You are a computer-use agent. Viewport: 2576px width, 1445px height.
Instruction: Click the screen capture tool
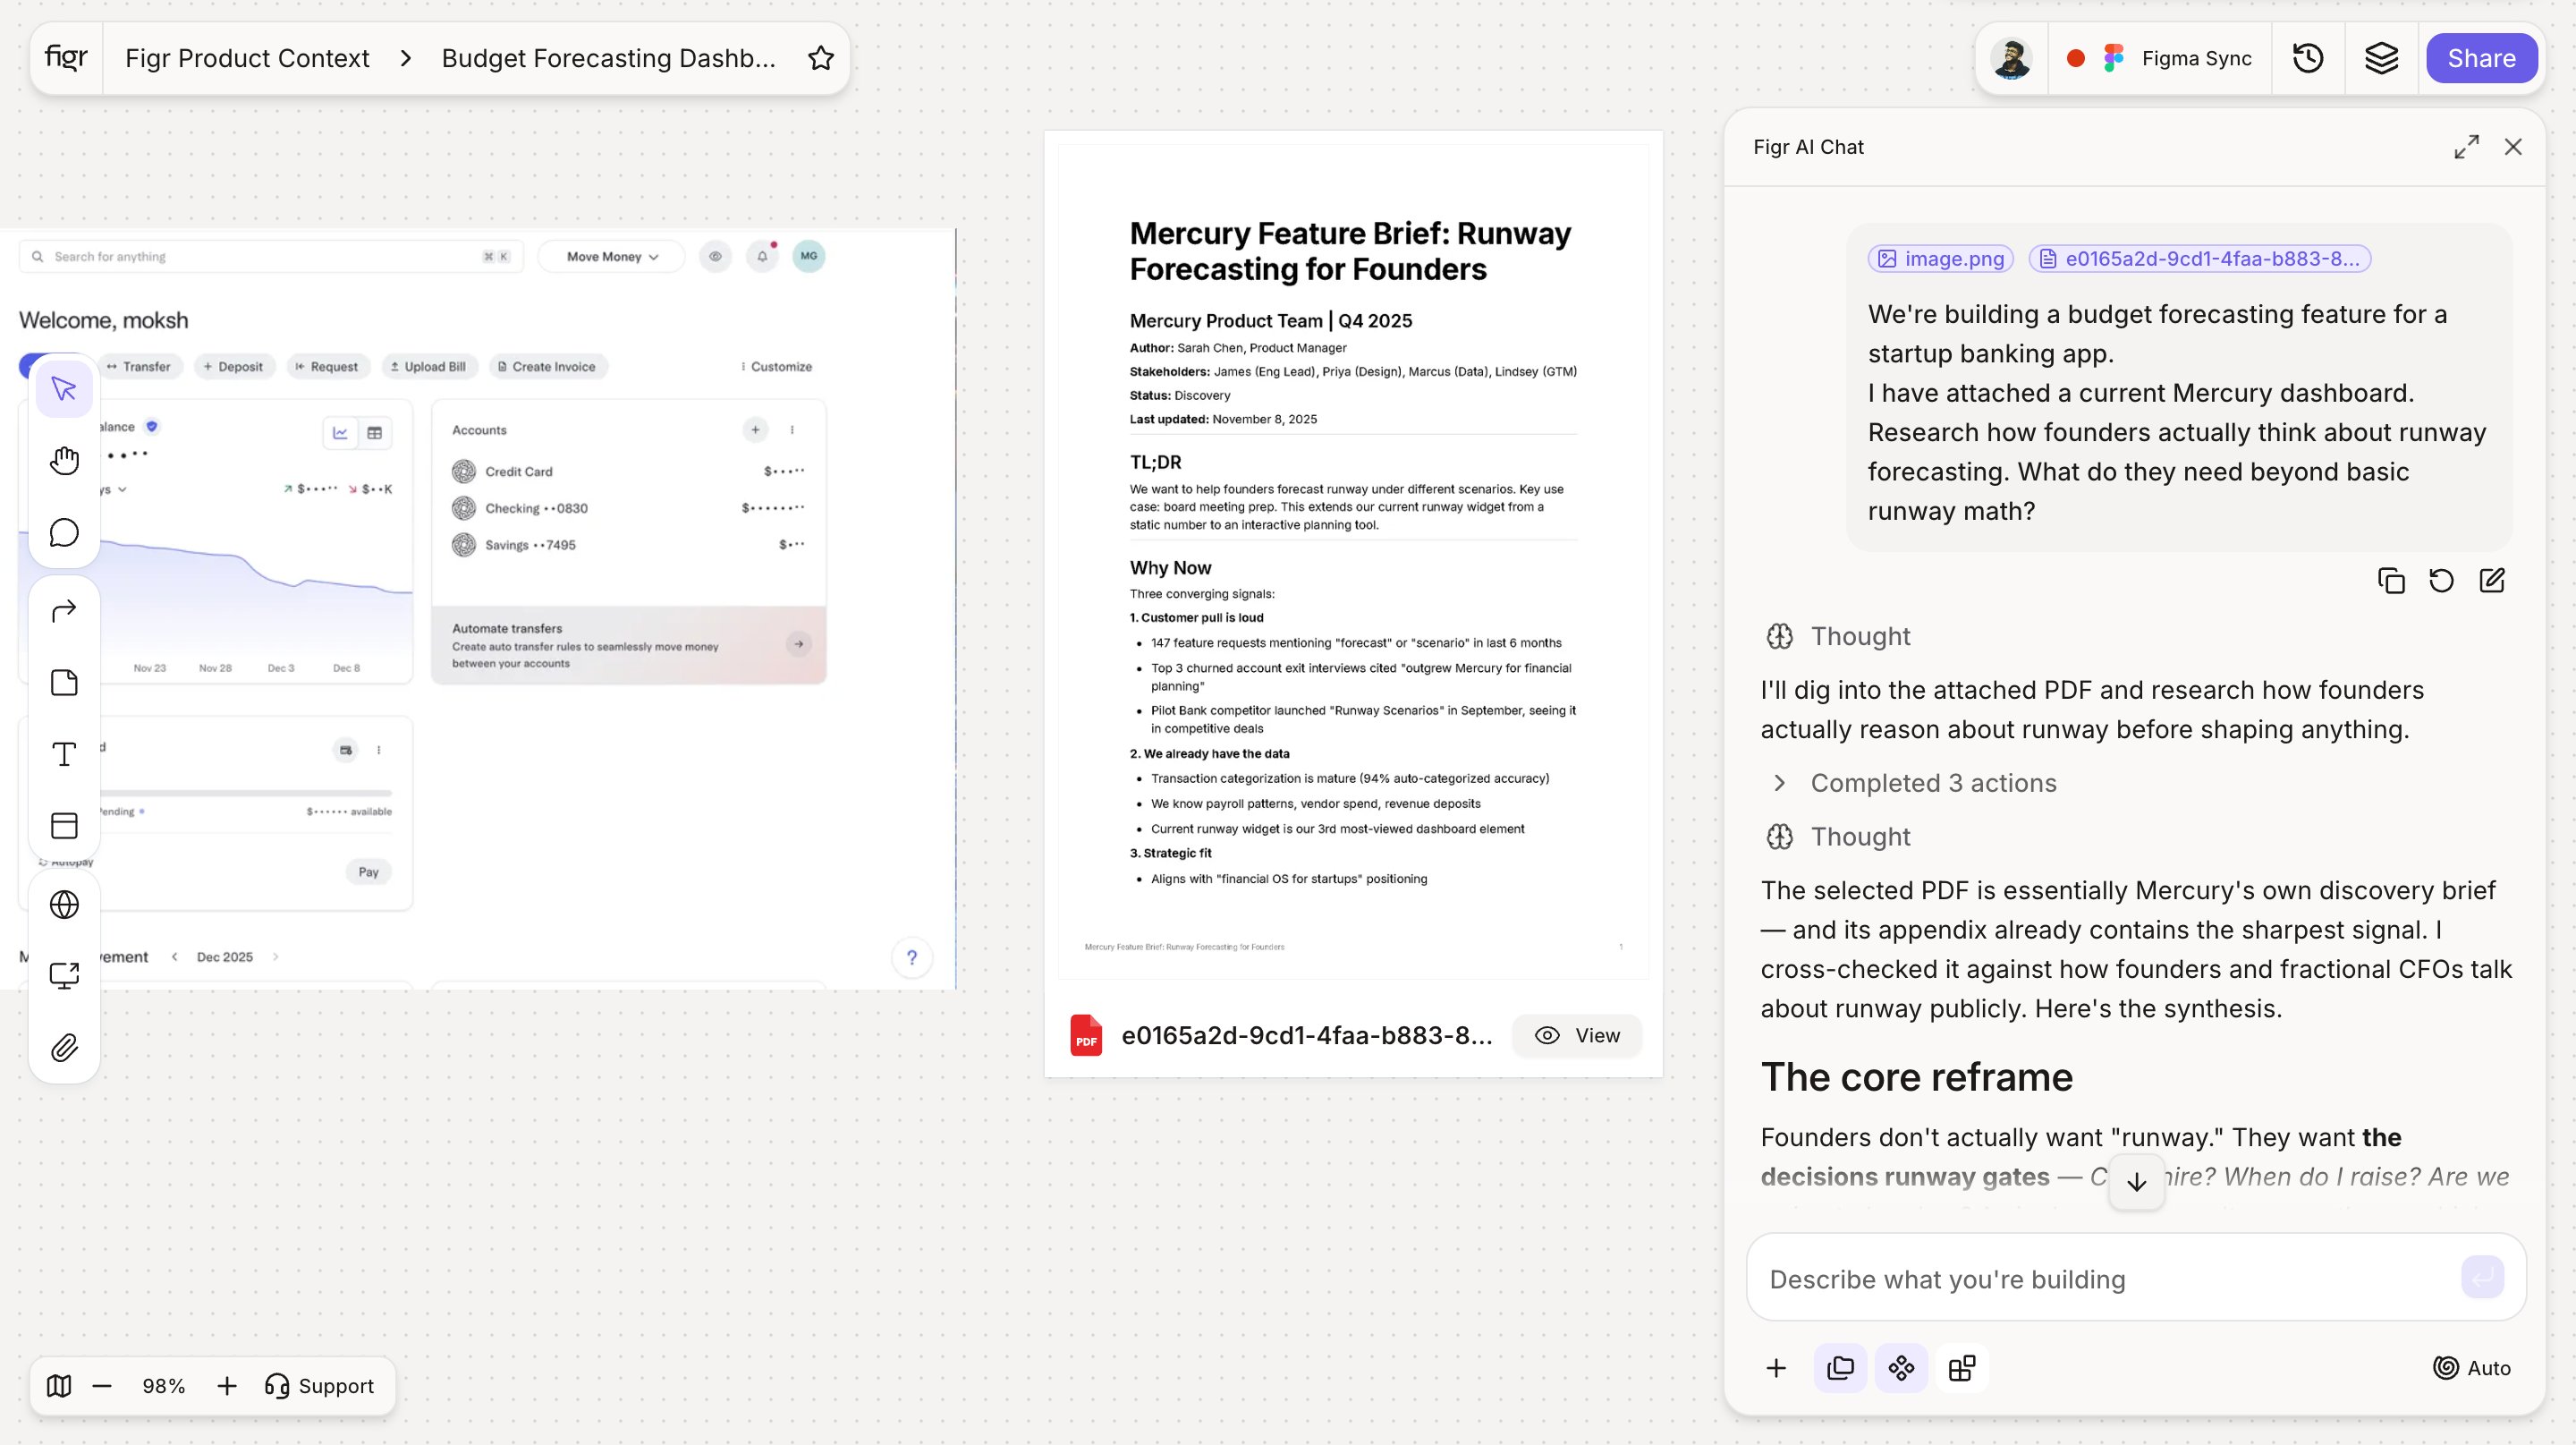coord(64,976)
